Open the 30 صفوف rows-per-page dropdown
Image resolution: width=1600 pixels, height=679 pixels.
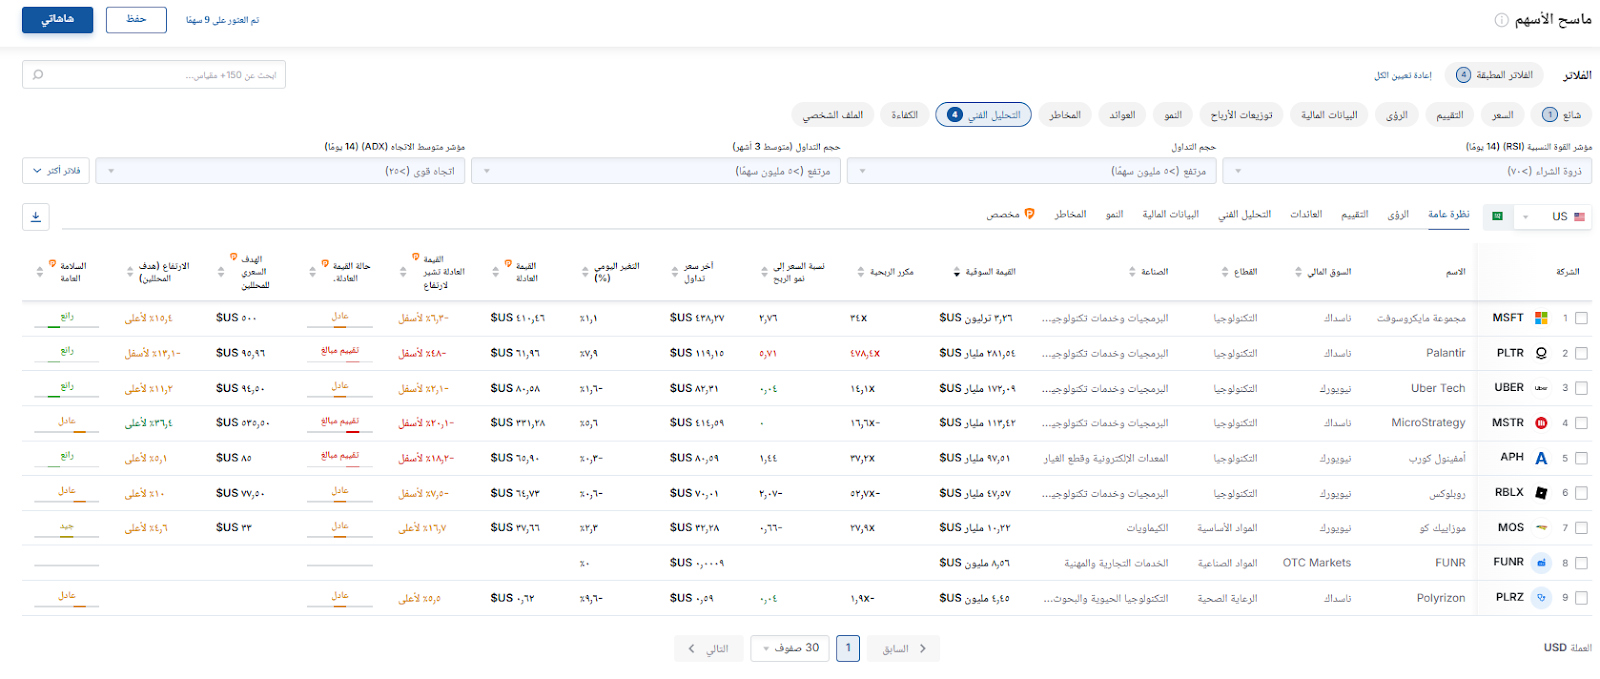(x=790, y=648)
